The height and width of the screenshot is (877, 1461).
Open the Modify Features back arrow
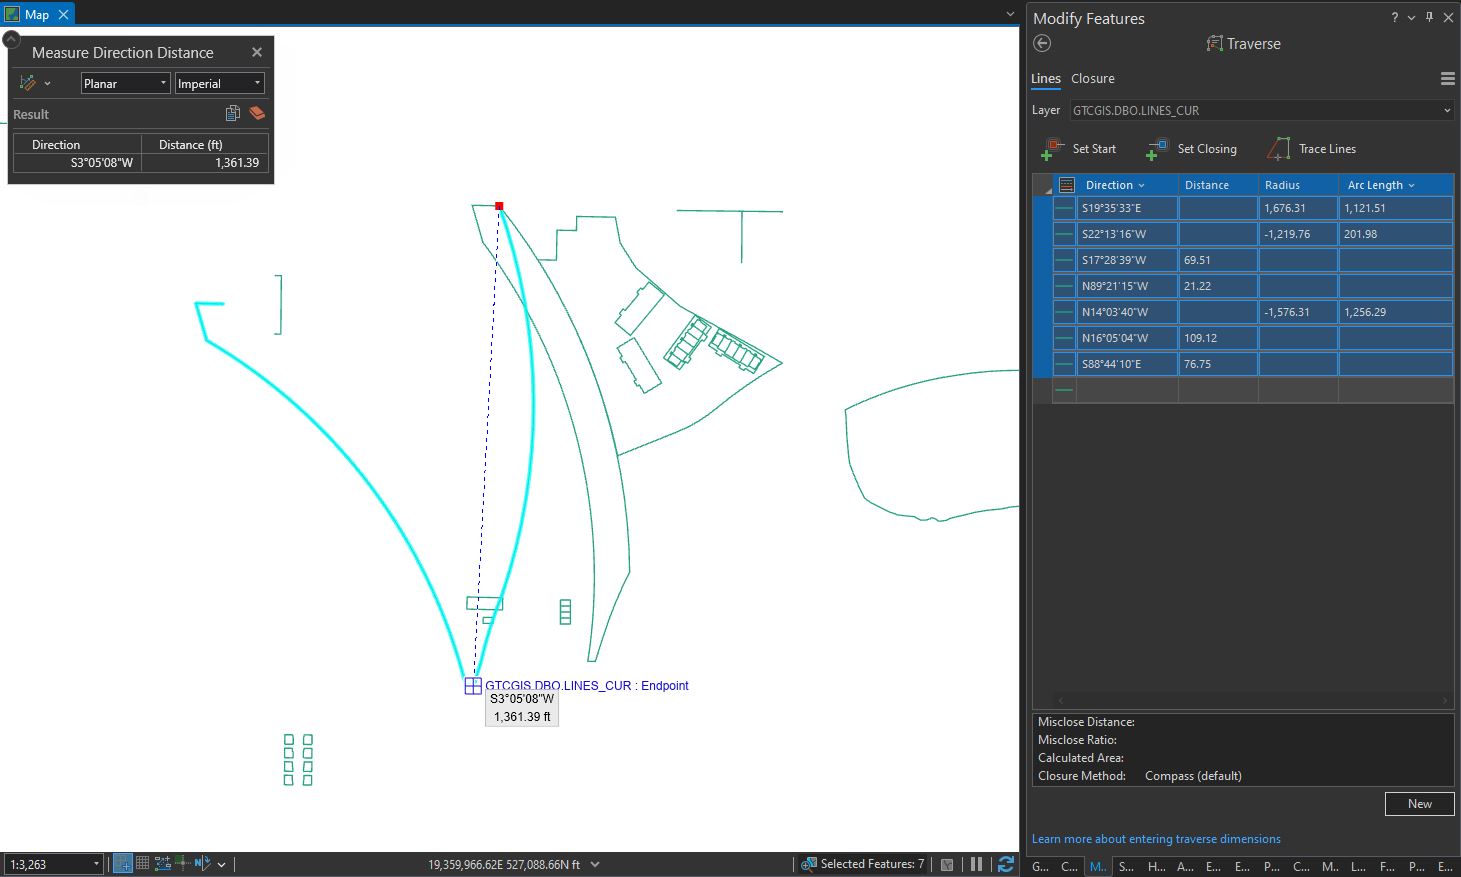pyautogui.click(x=1041, y=43)
